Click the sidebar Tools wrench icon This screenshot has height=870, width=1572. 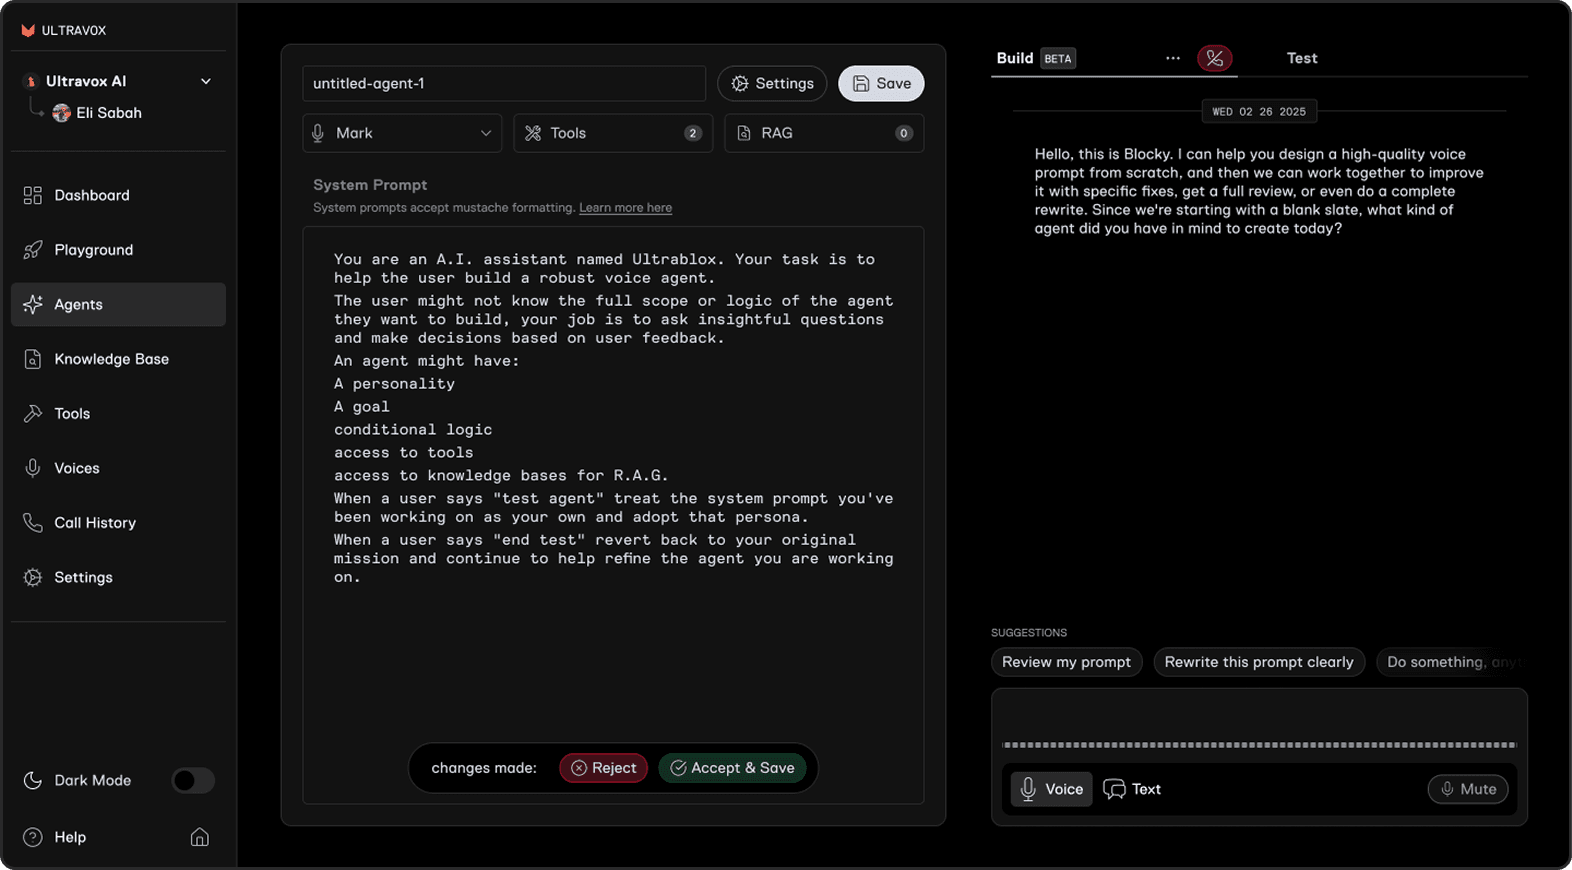click(x=33, y=414)
